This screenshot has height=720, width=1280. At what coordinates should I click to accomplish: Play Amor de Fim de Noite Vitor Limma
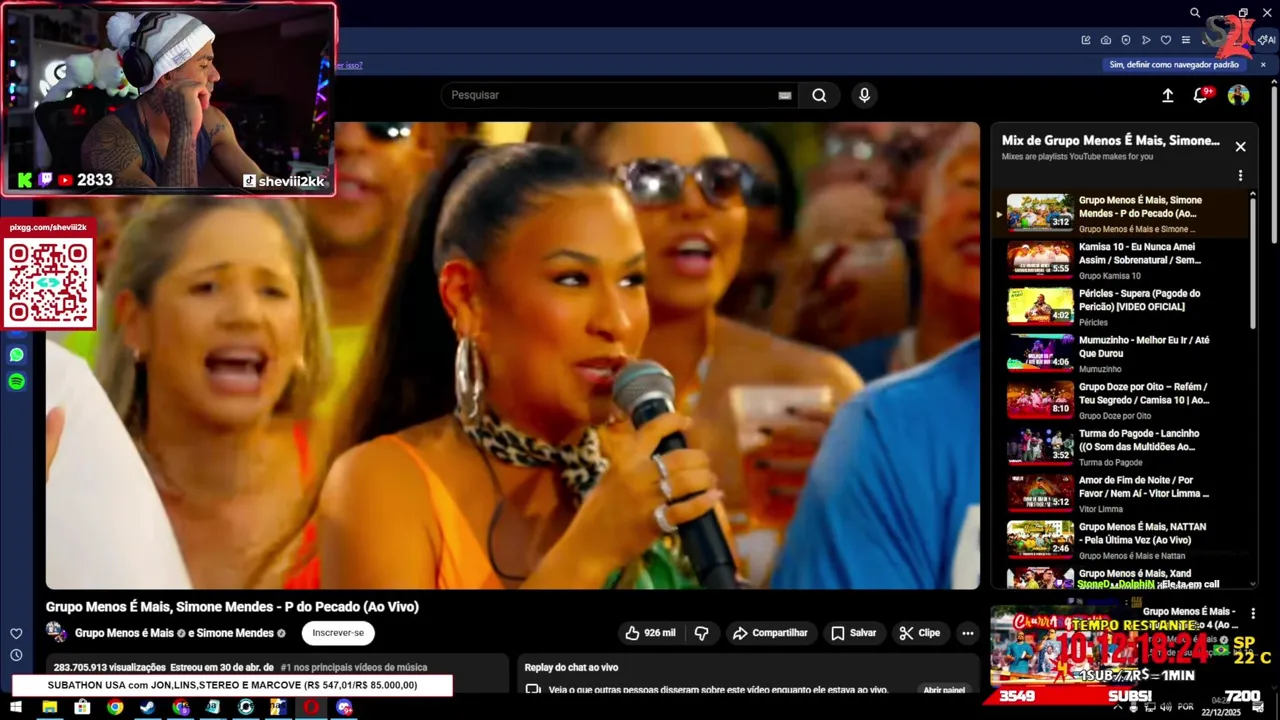[1126, 494]
